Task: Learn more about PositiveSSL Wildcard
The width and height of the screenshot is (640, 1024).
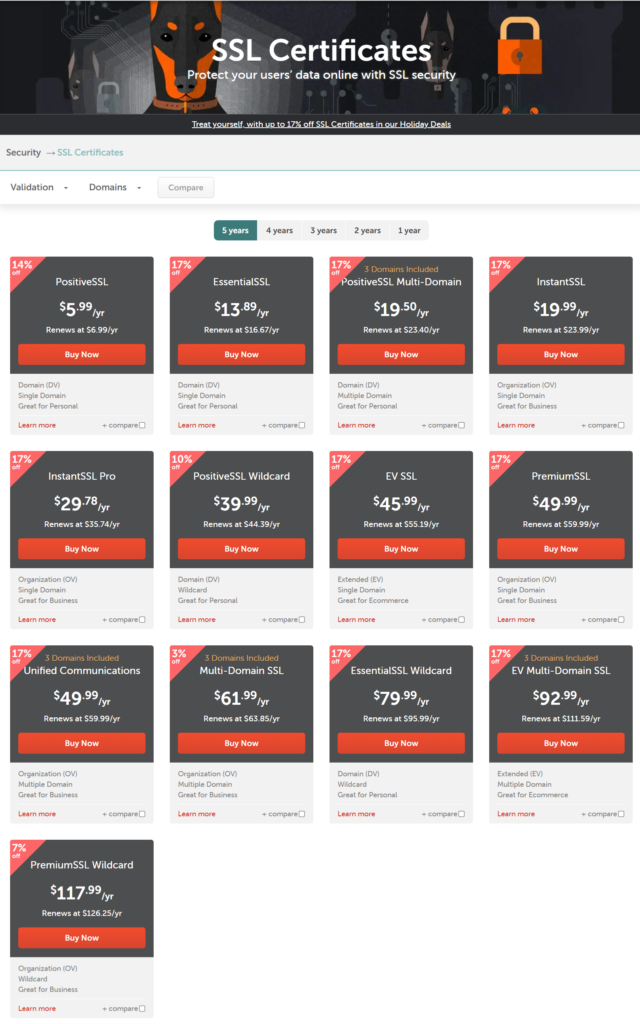Action: pos(197,620)
